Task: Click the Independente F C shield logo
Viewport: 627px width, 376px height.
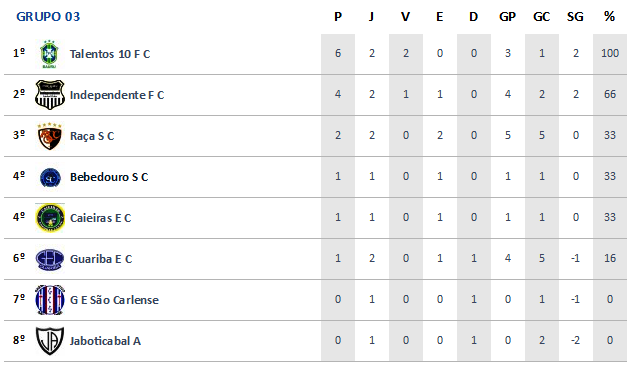Action: point(50,95)
